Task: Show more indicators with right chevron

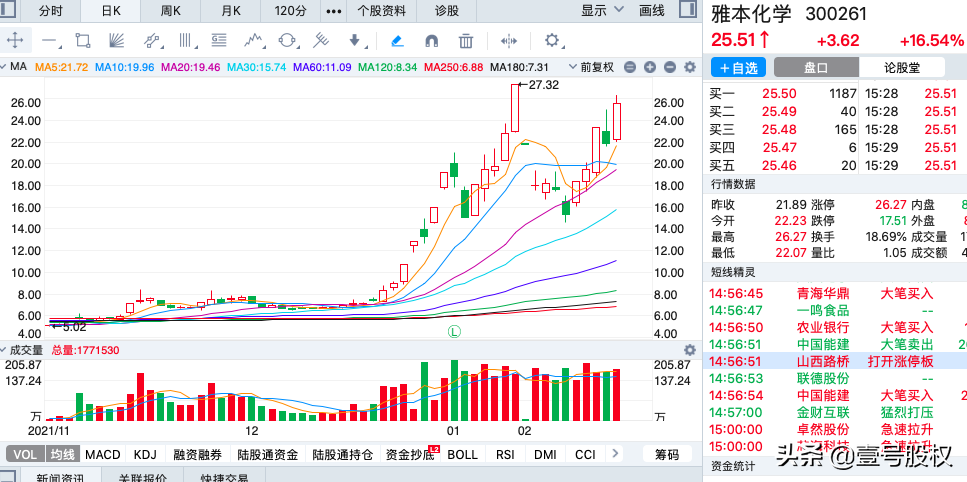Action: (614, 454)
